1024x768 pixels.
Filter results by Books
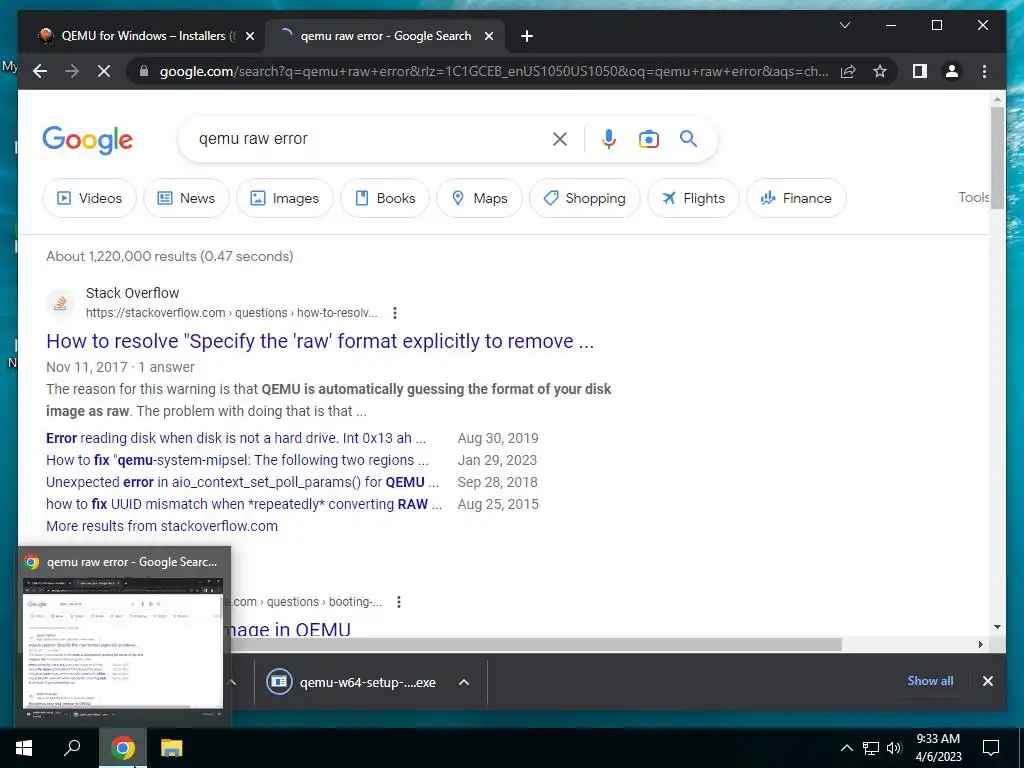point(385,198)
